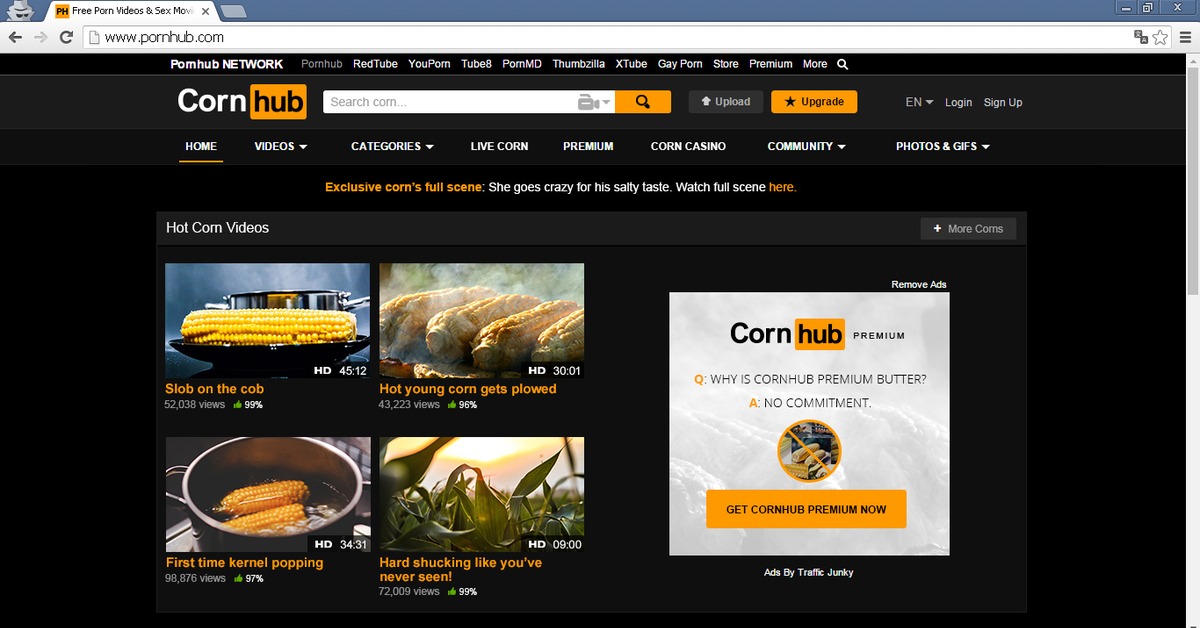
Task: Open the EN language dropdown
Action: point(919,102)
